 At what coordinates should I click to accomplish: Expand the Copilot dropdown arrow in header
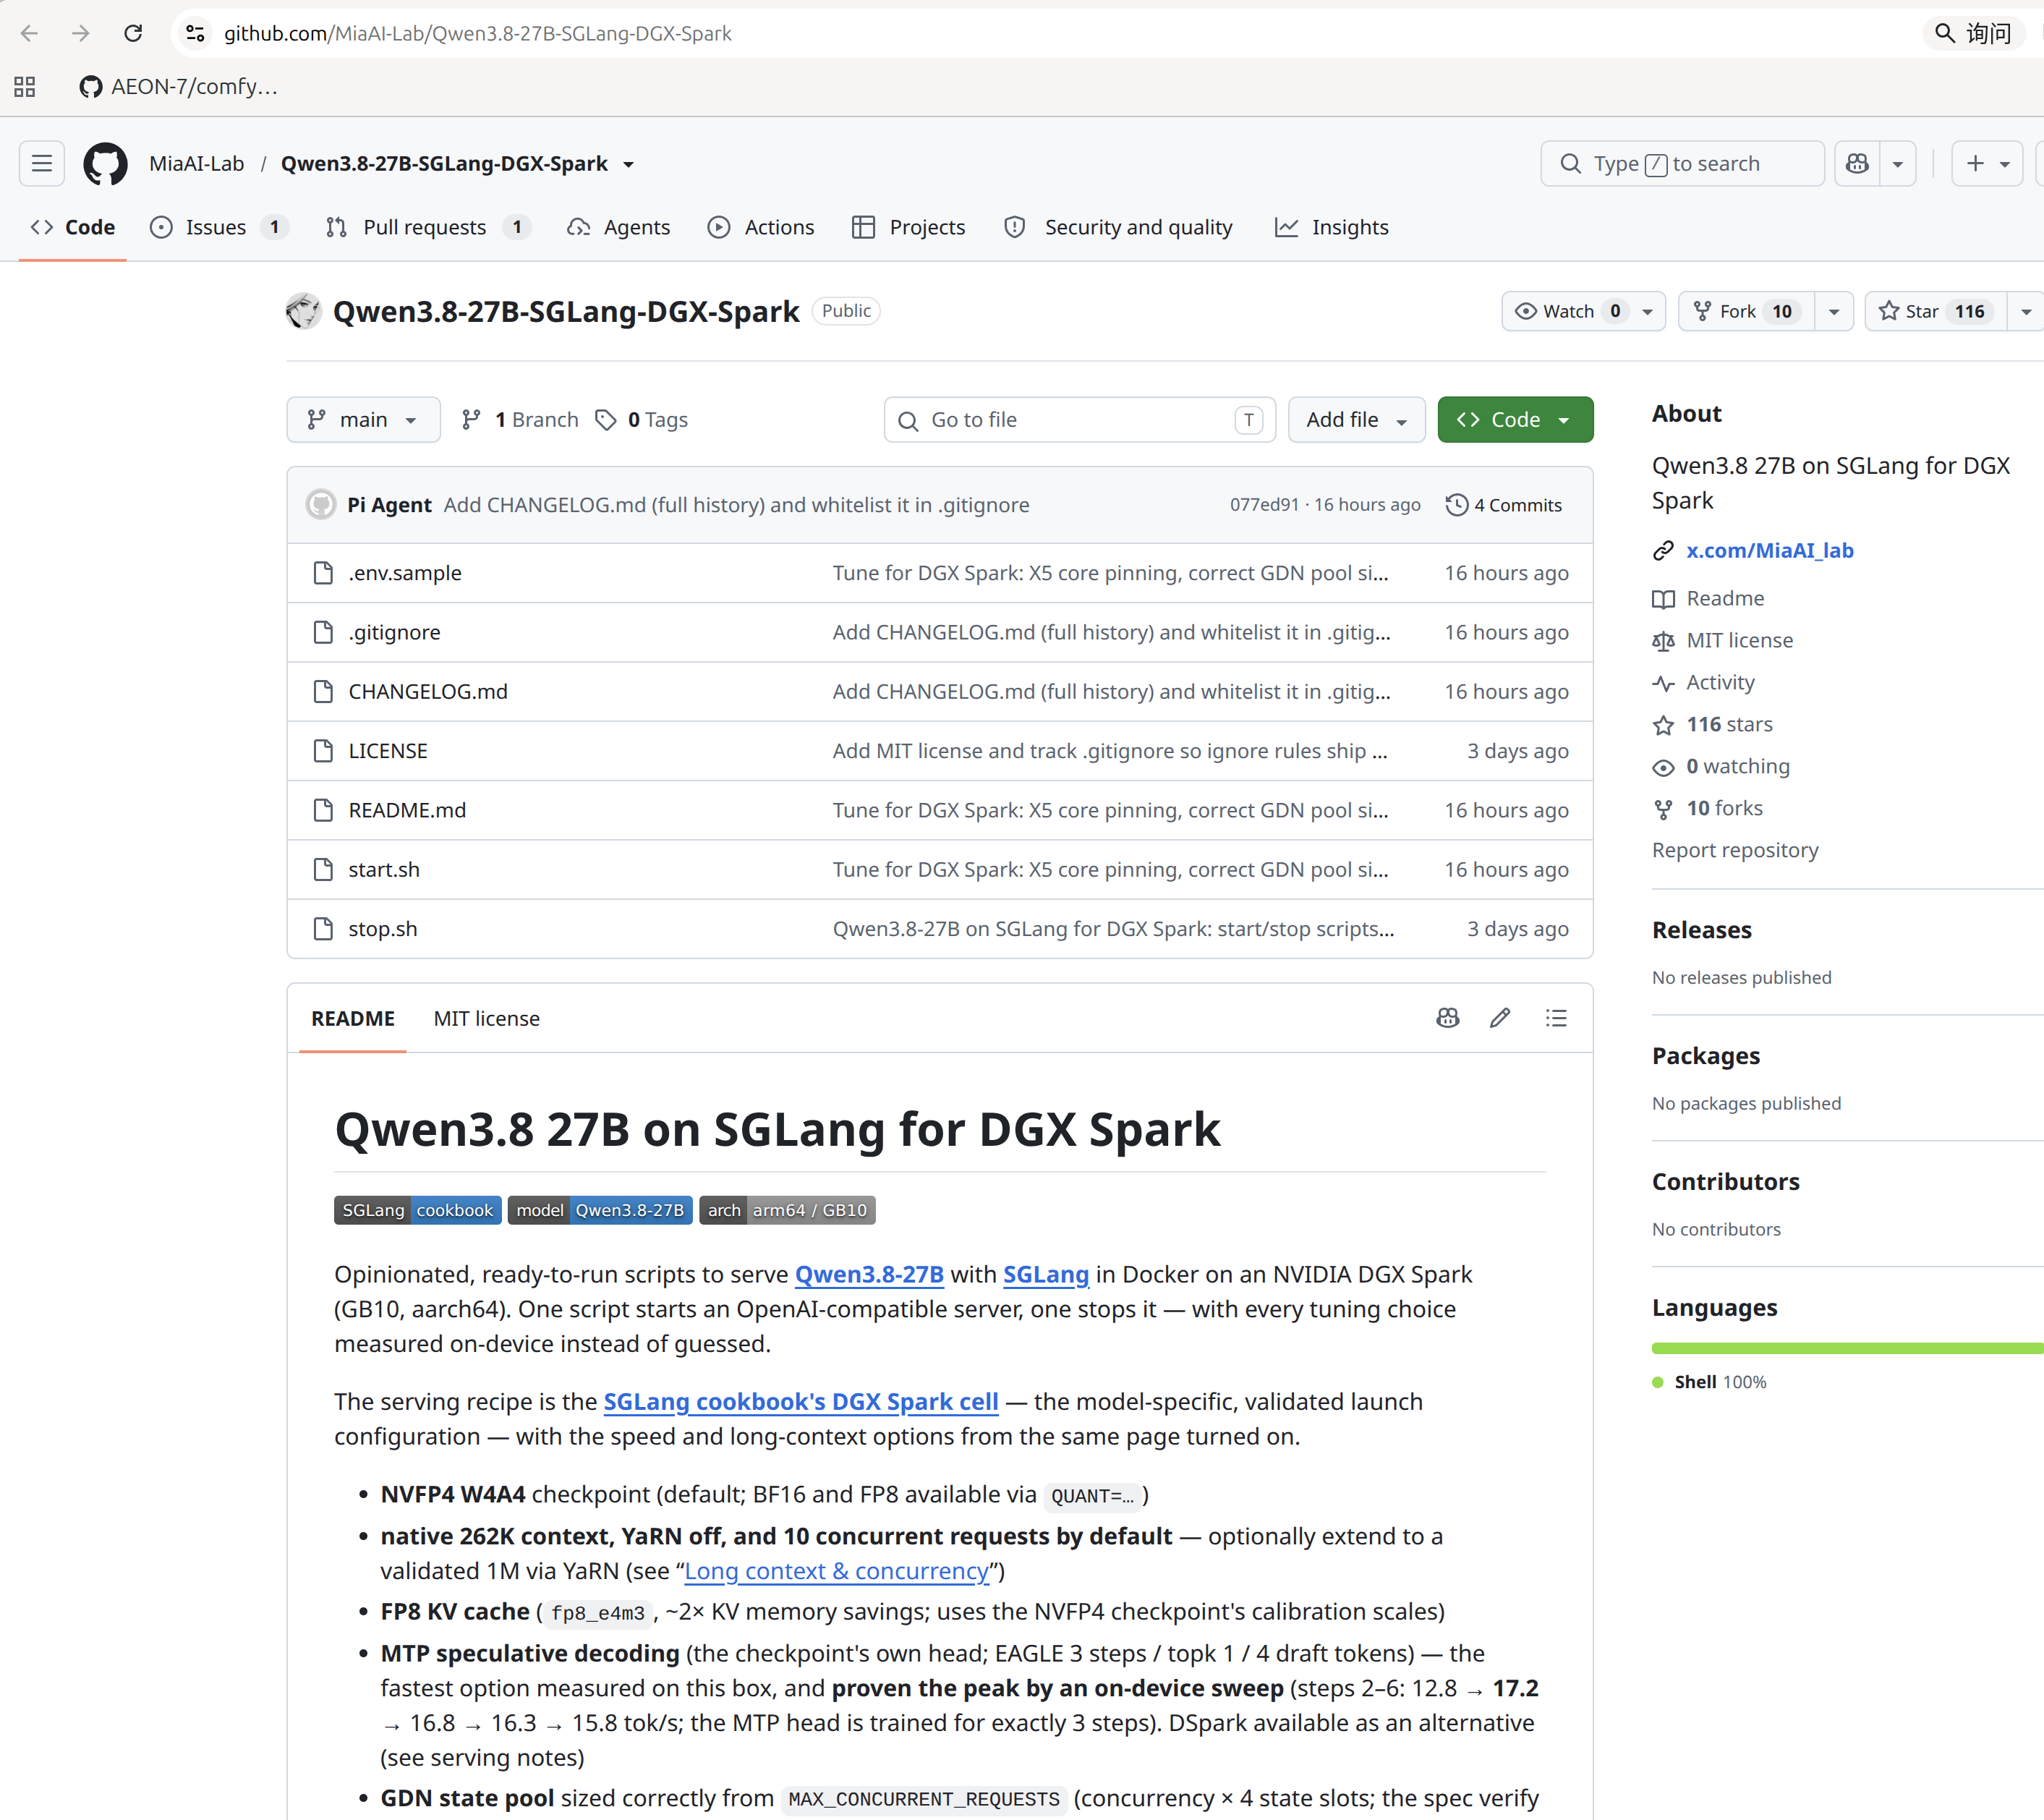1897,163
